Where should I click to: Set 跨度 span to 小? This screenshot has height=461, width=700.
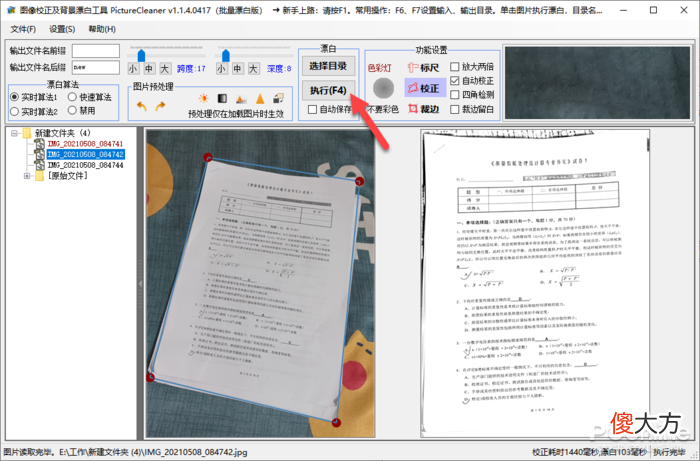(133, 69)
